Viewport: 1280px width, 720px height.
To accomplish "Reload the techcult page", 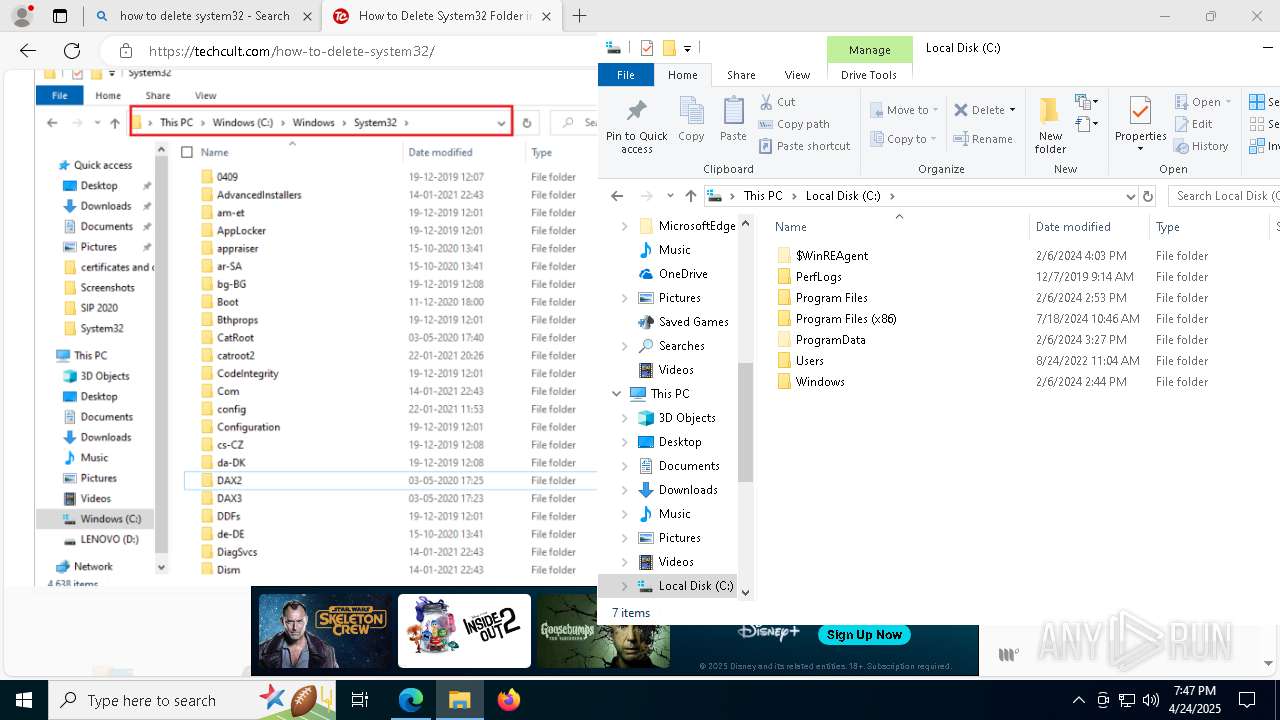I will point(72,51).
